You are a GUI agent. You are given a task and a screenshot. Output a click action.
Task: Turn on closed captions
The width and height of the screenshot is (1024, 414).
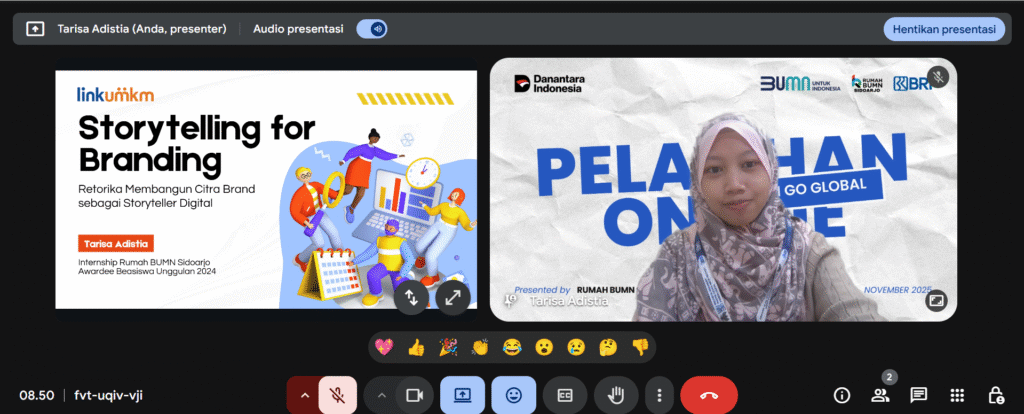click(565, 395)
